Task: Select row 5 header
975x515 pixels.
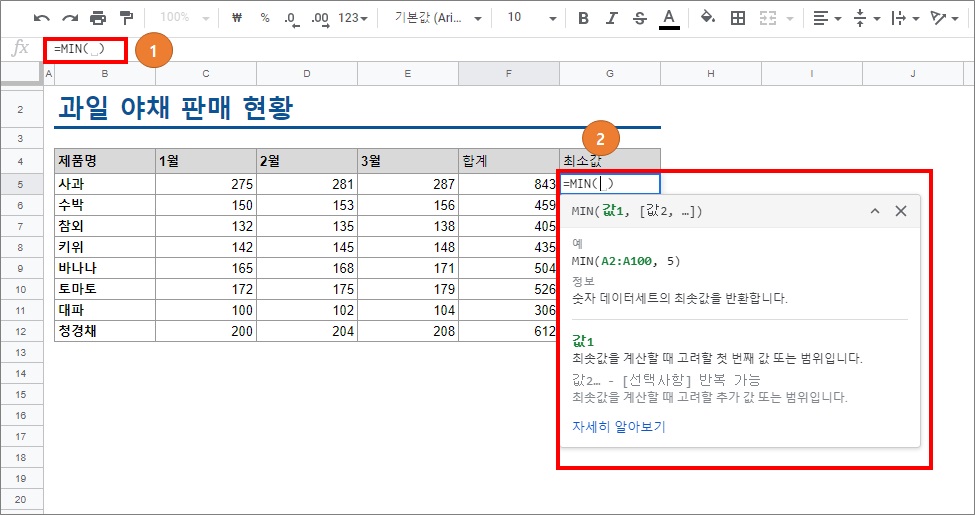Action: point(21,184)
